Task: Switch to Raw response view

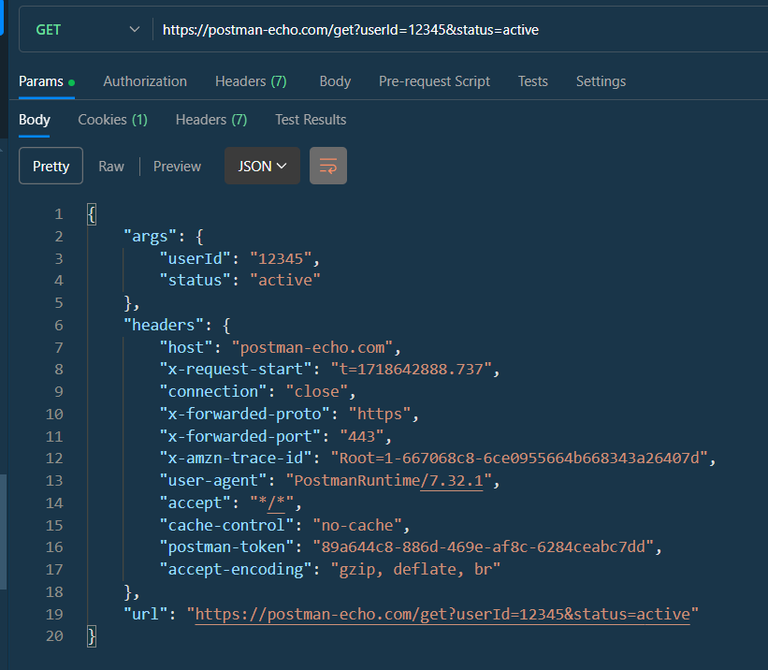Action: (x=111, y=166)
